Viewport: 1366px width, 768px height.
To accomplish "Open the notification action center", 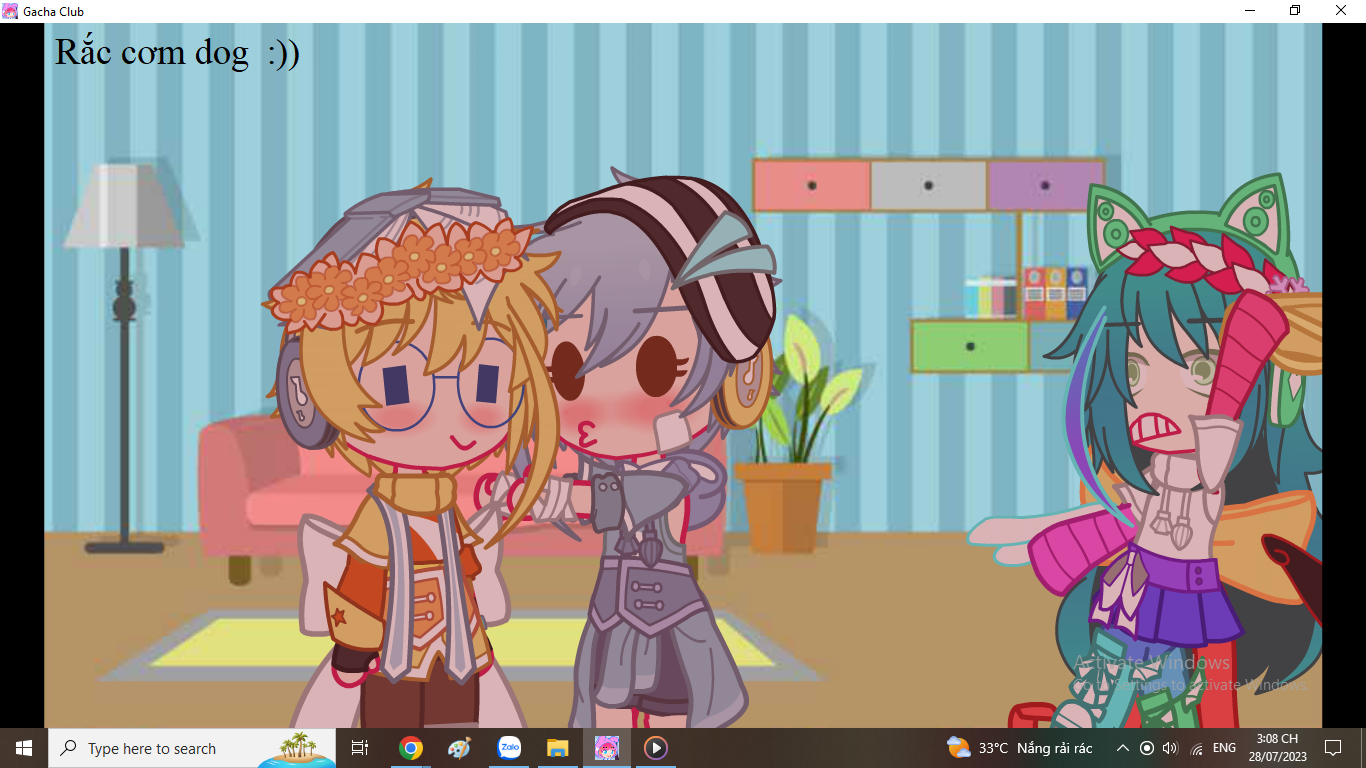I will click(x=1332, y=748).
